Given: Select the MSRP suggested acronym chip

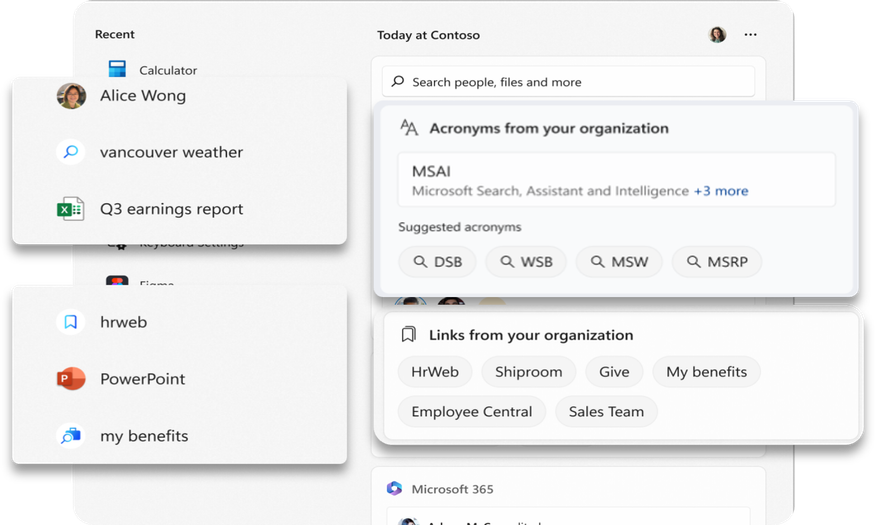Looking at the screenshot, I should [716, 262].
